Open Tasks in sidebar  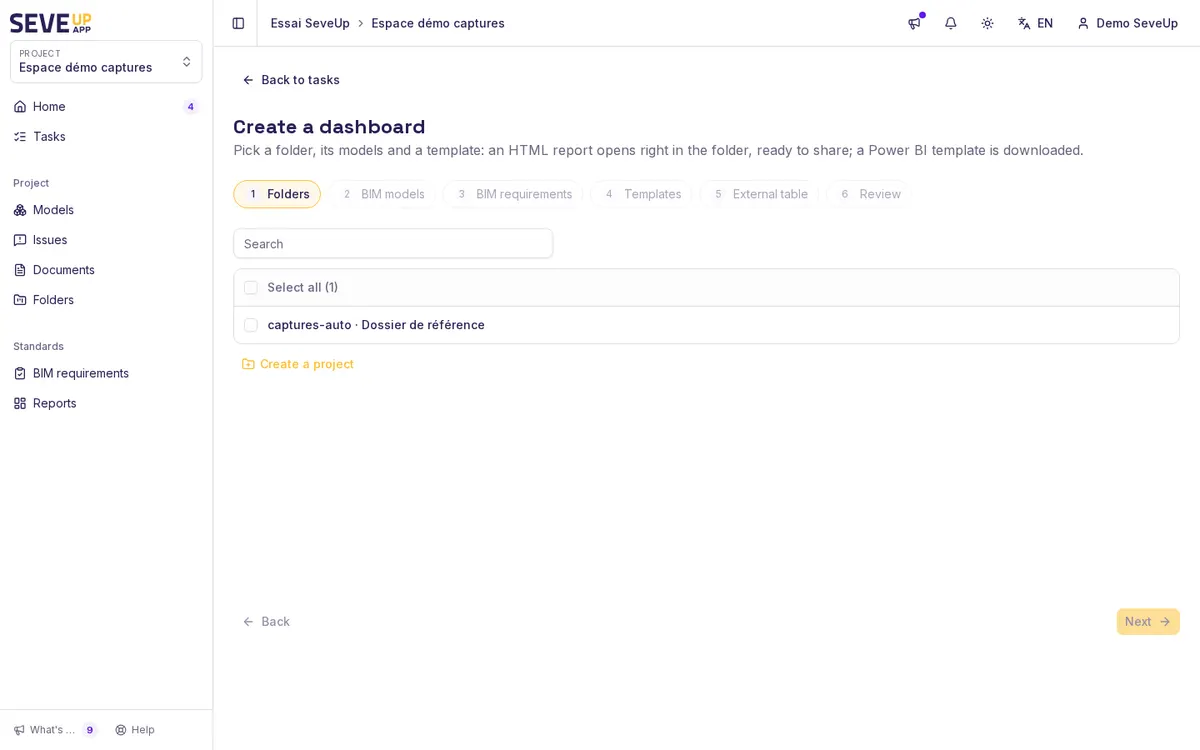point(106,137)
